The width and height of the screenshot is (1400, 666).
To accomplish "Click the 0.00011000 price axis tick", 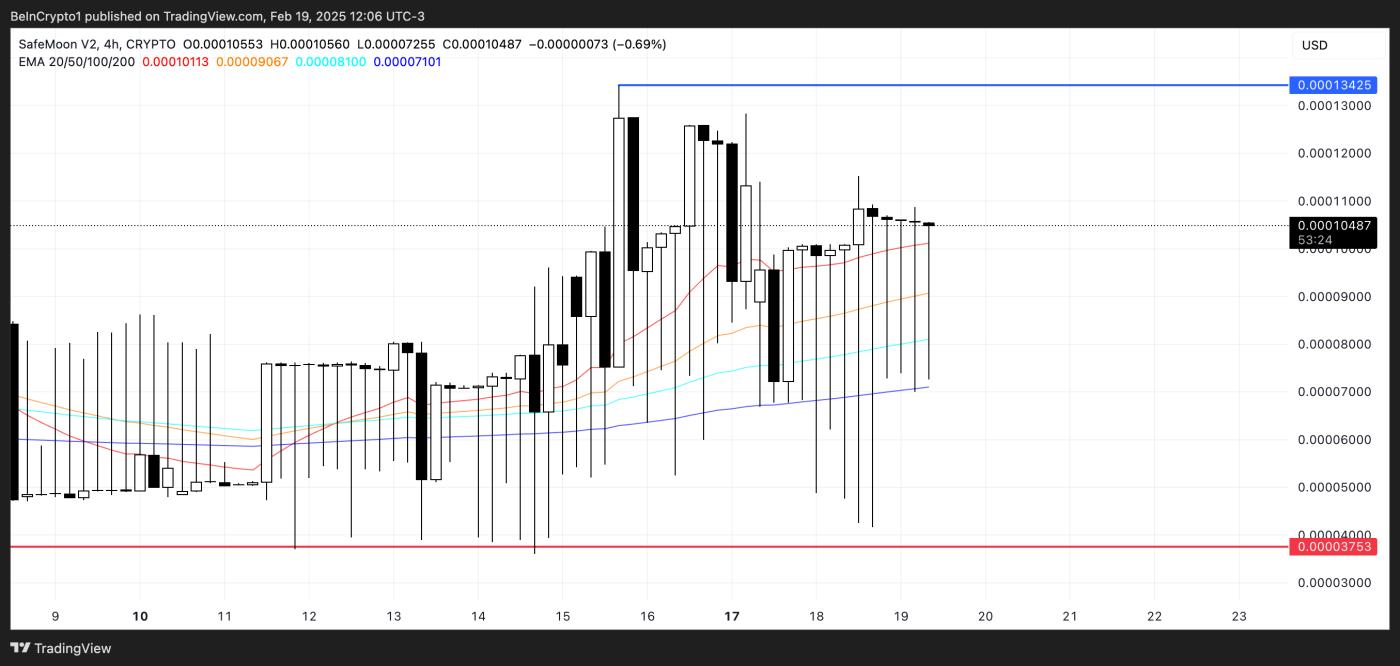I will 1335,201.
